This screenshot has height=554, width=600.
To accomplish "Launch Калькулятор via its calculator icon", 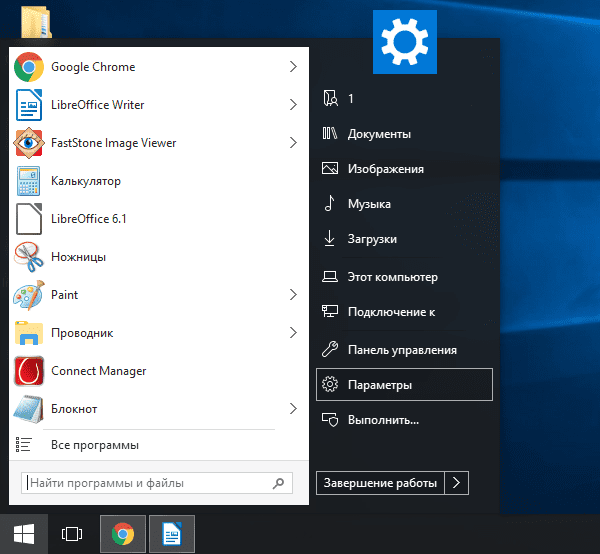I will (x=28, y=181).
